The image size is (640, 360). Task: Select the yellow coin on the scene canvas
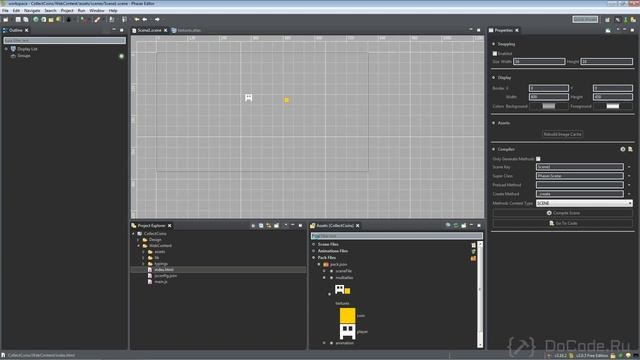coord(287,100)
